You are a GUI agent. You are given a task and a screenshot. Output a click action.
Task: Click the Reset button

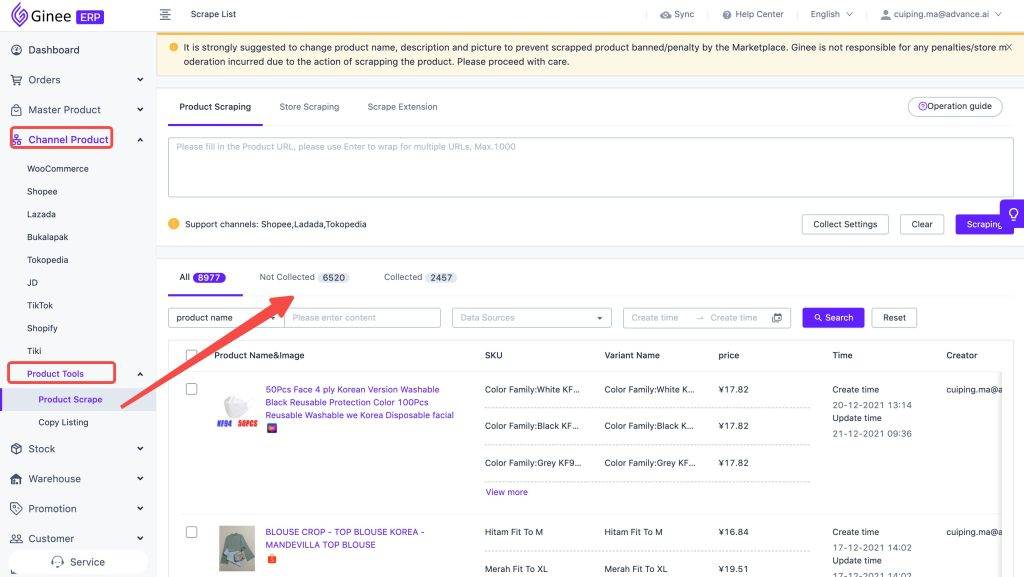894,318
